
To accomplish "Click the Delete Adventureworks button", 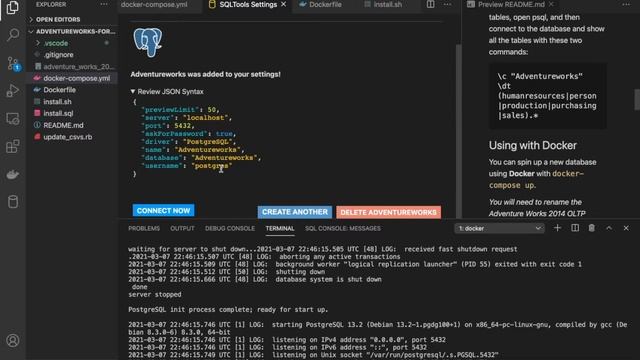I will coord(389,212).
